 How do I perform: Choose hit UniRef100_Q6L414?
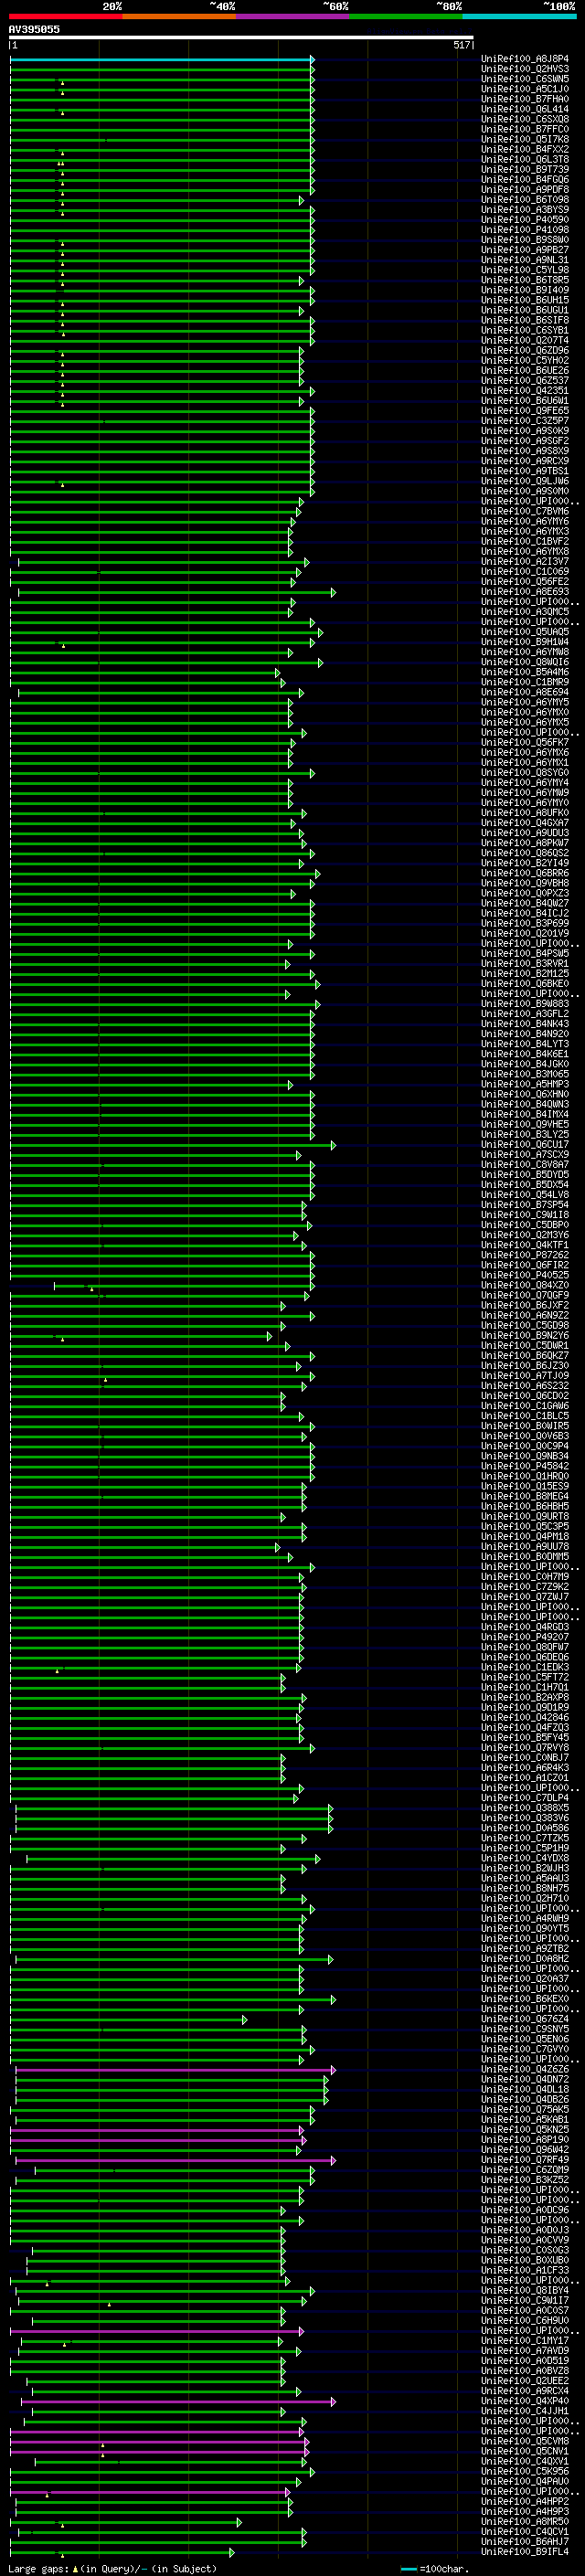[524, 109]
